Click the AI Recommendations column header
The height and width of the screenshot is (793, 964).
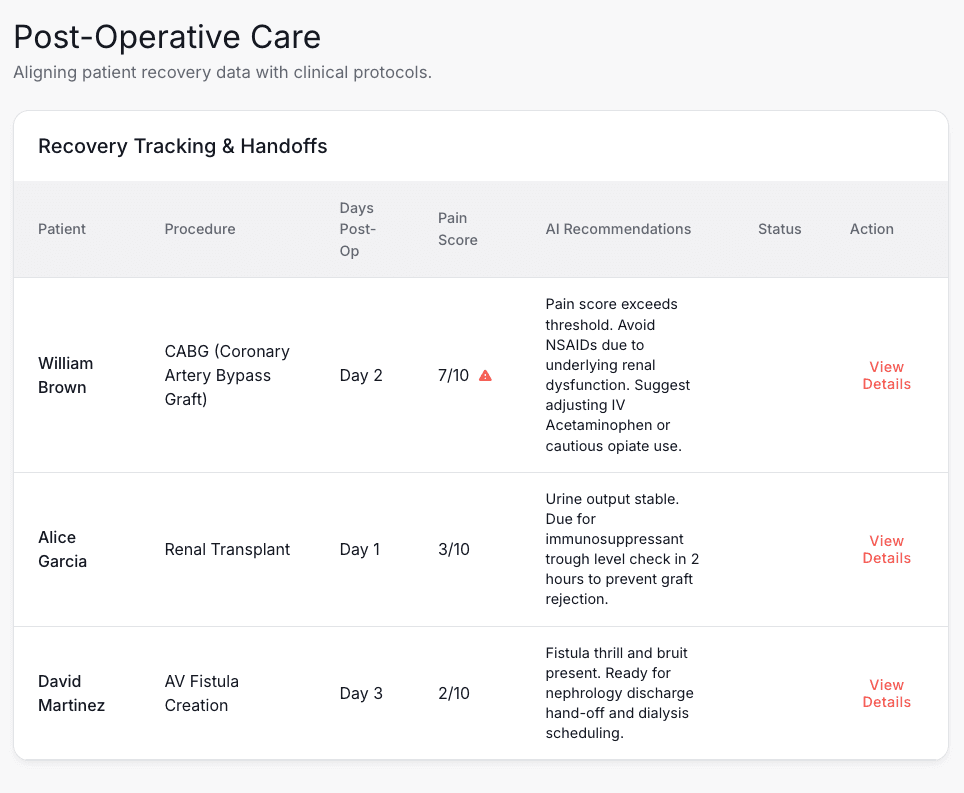(618, 229)
